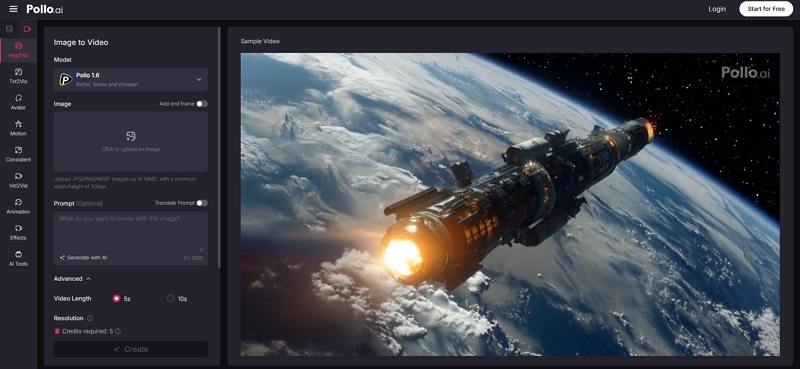
Task: Click the Start for Free button
Action: coord(766,9)
